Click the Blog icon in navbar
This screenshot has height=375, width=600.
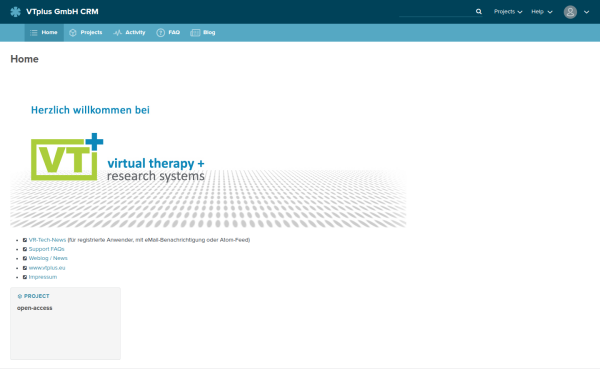tap(195, 33)
